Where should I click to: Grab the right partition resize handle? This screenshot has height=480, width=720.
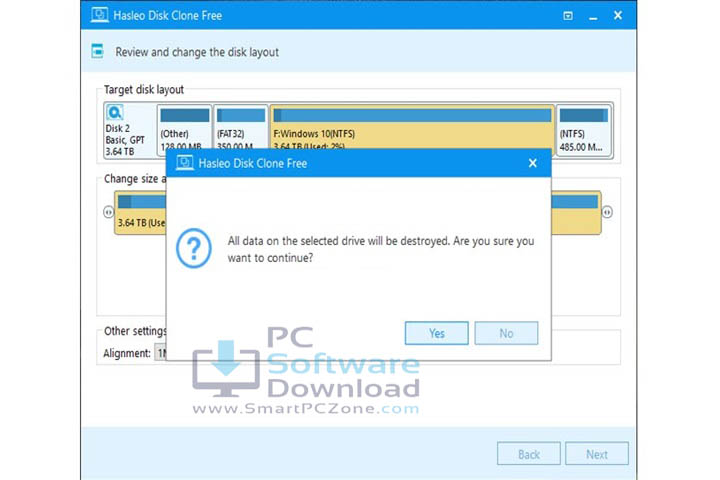coord(607,212)
